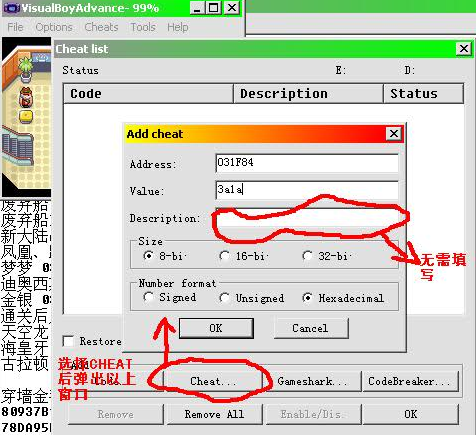Click the VisualBoyAdvance title bar icon
Image resolution: width=476 pixels, height=435 pixels.
12,8
